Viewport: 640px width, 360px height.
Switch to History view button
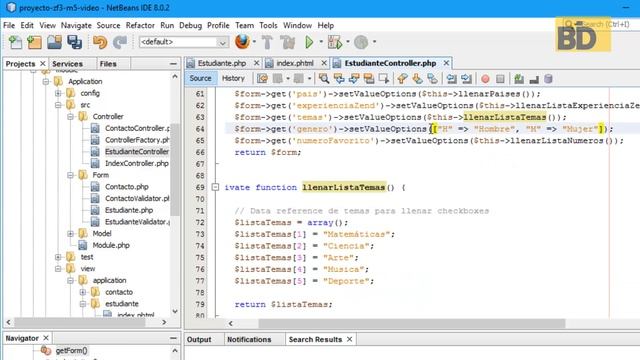[233, 78]
